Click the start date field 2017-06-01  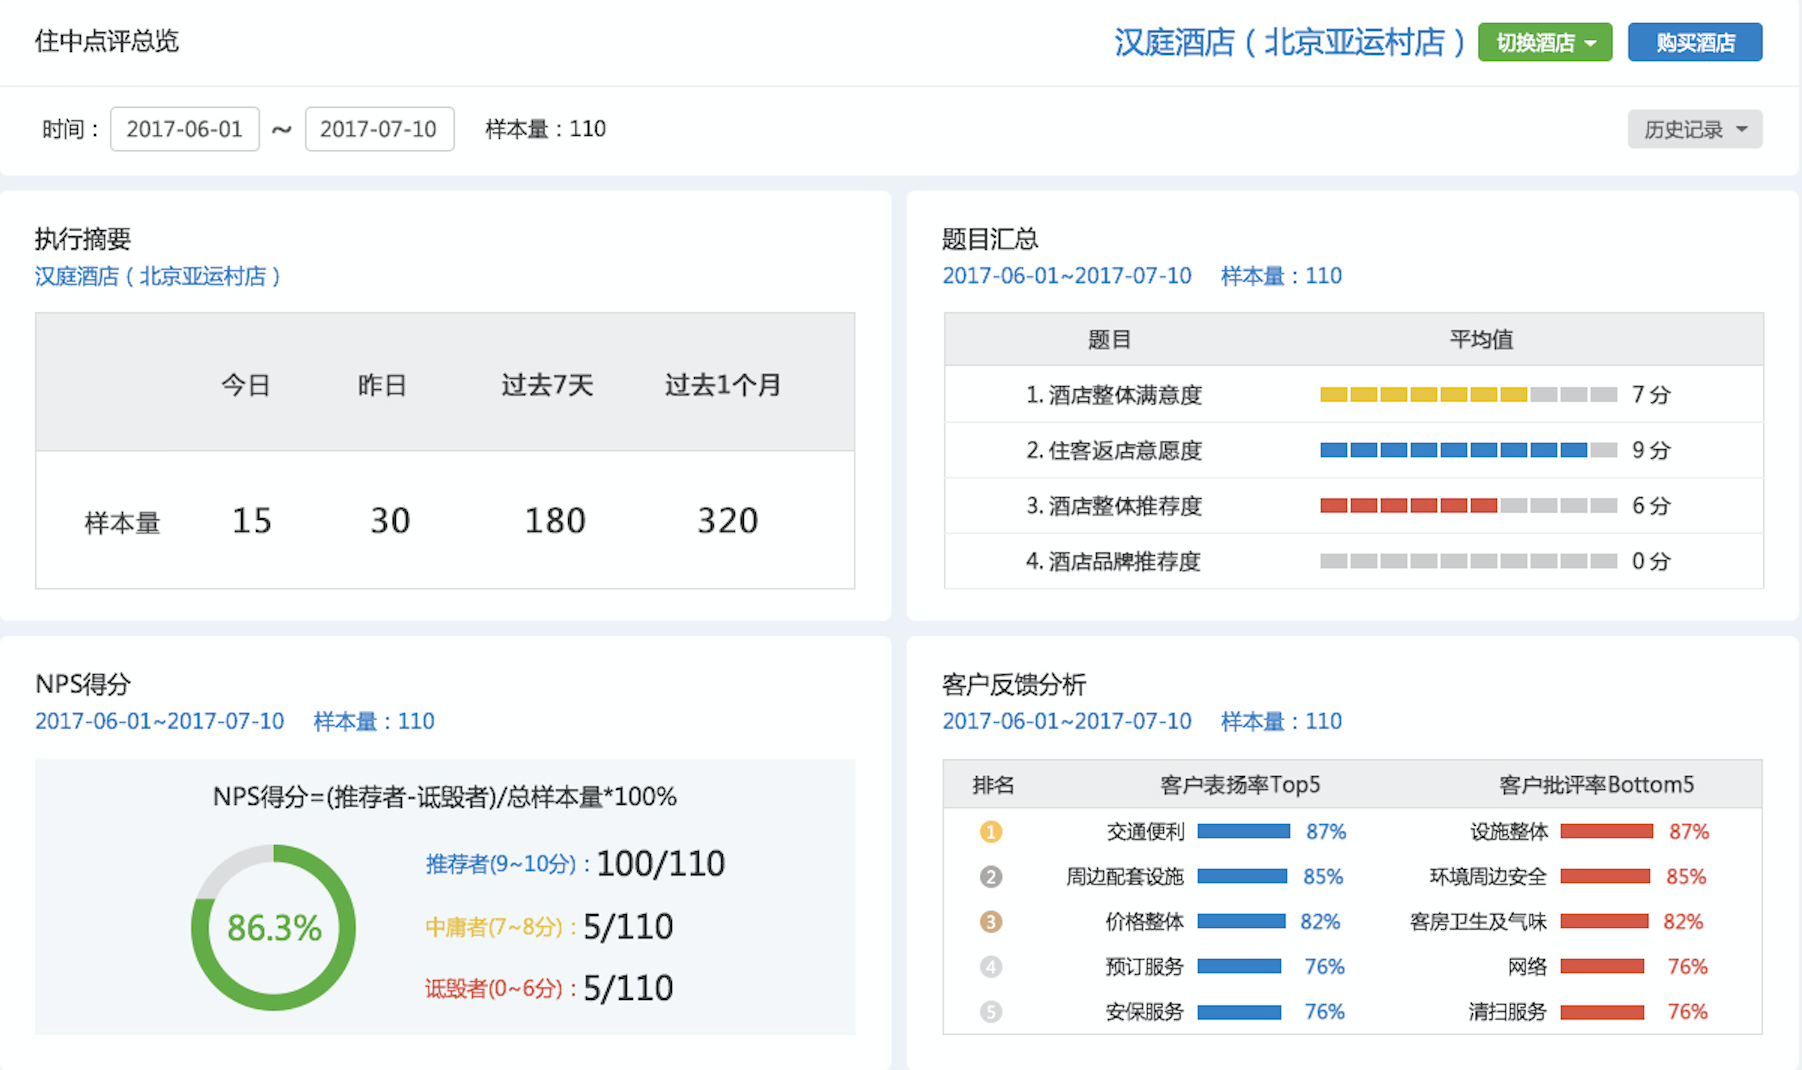[x=185, y=129]
